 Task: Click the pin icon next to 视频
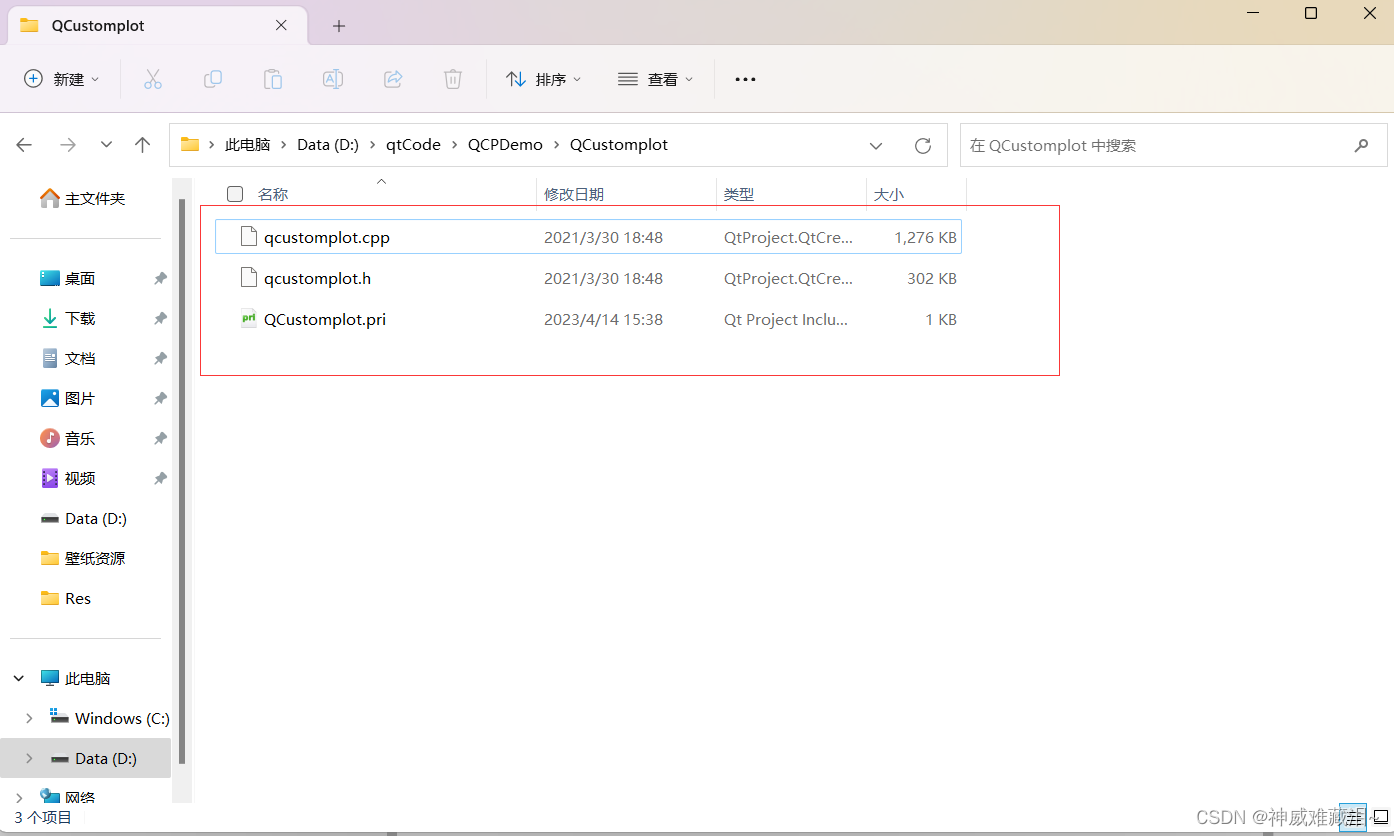160,479
